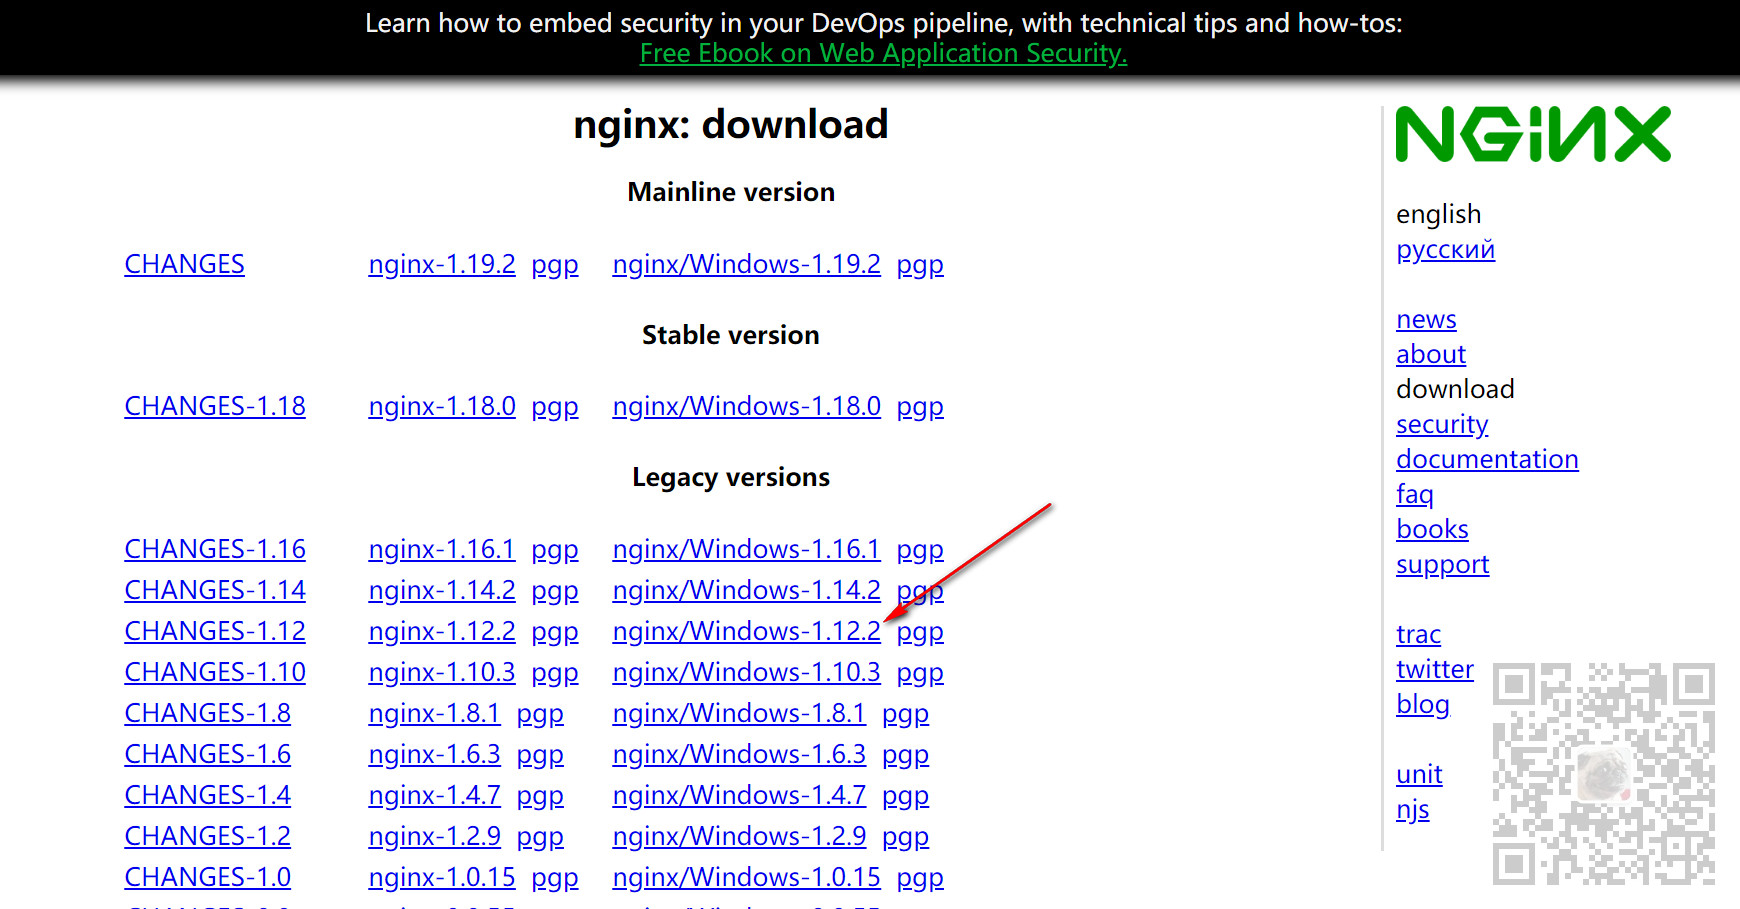
Task: Open the faq page
Action: [x=1415, y=494]
